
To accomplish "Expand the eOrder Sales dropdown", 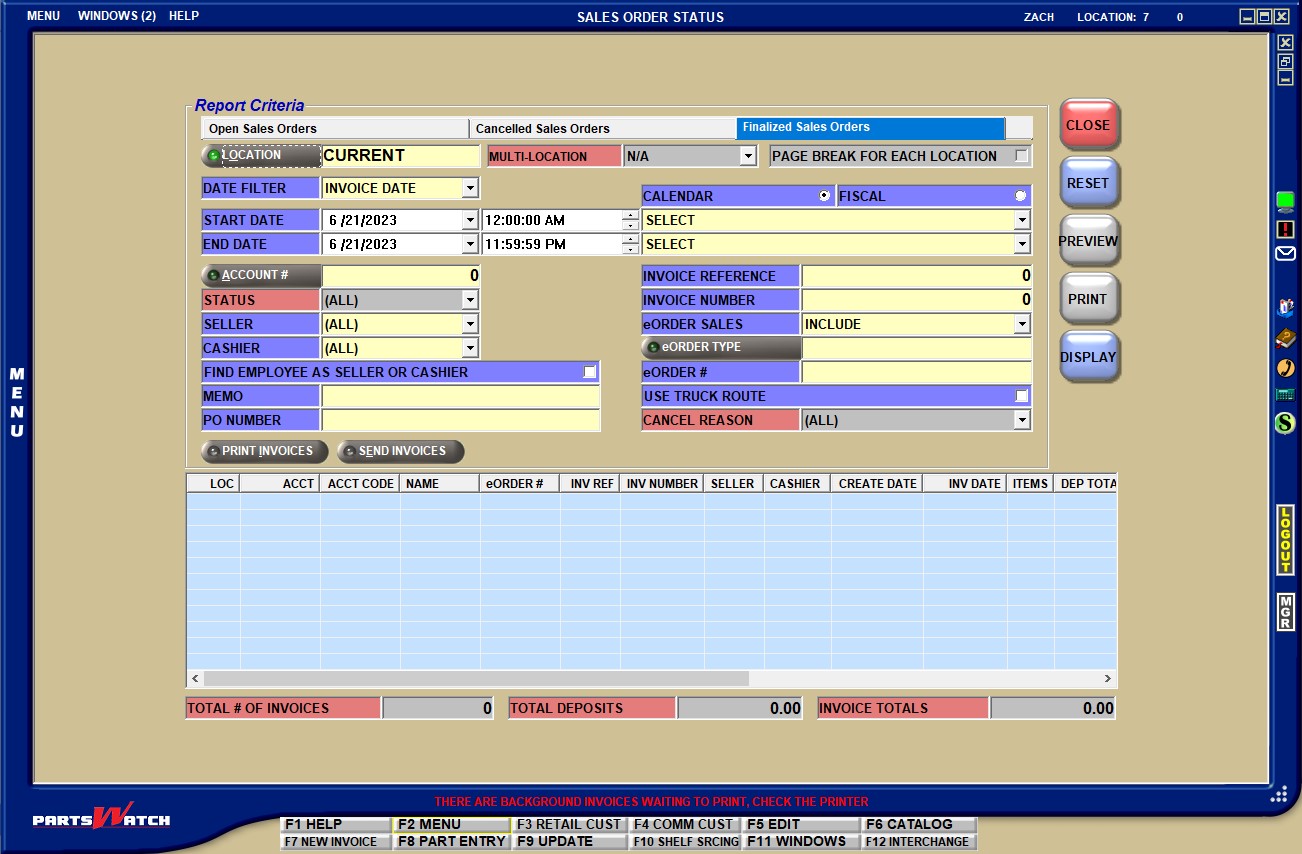I will coord(1021,324).
